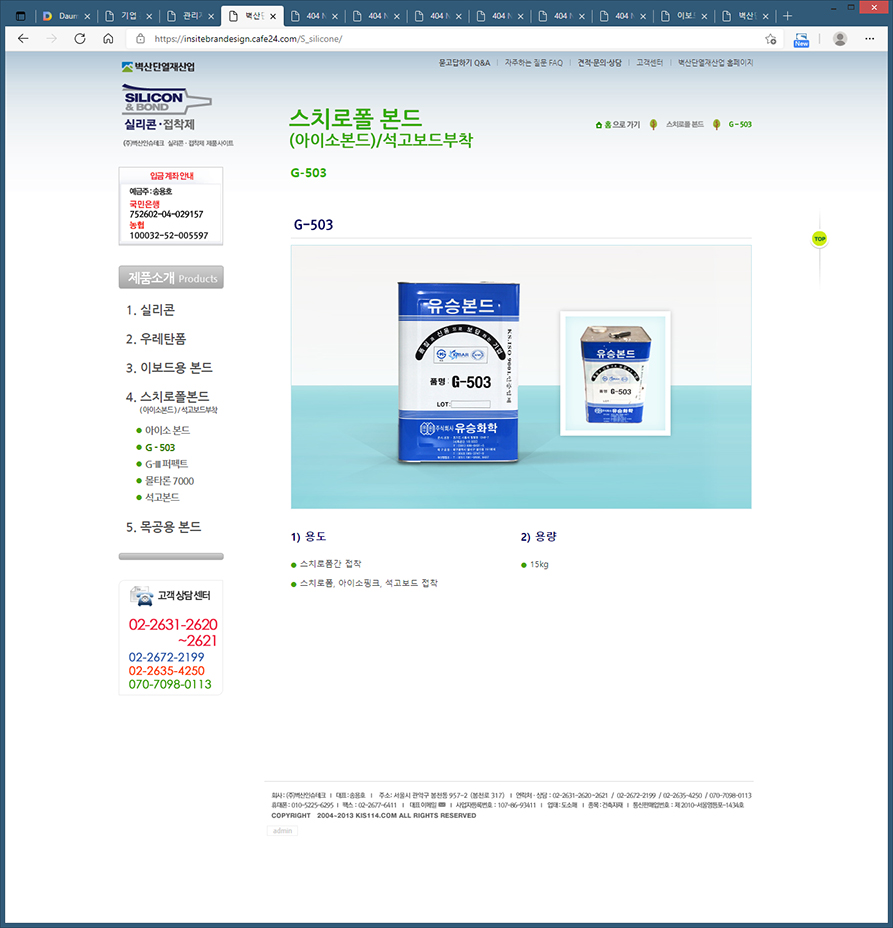Open 1. 실리콘 product category
This screenshot has width=893, height=928.
click(x=151, y=310)
